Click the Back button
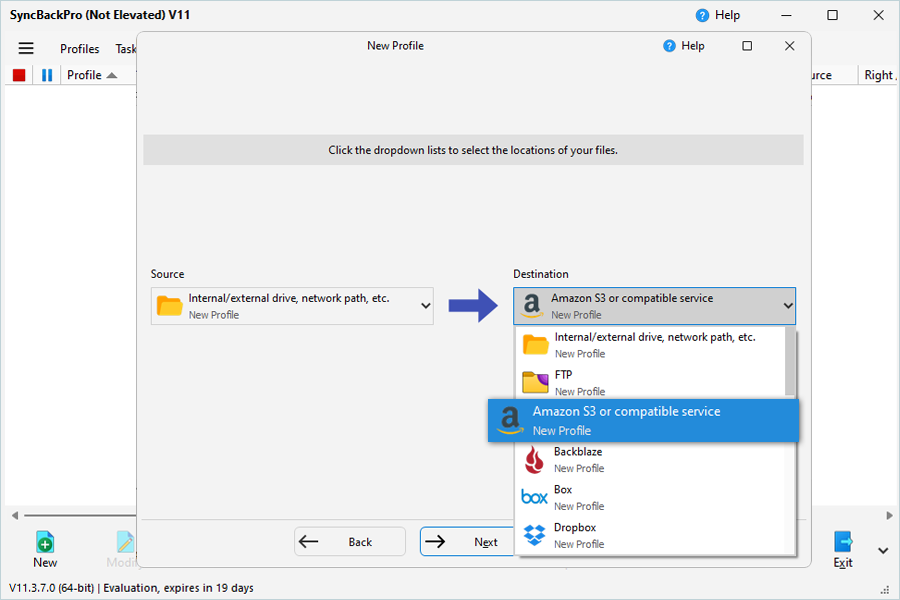Image resolution: width=900 pixels, height=600 pixels. [350, 541]
